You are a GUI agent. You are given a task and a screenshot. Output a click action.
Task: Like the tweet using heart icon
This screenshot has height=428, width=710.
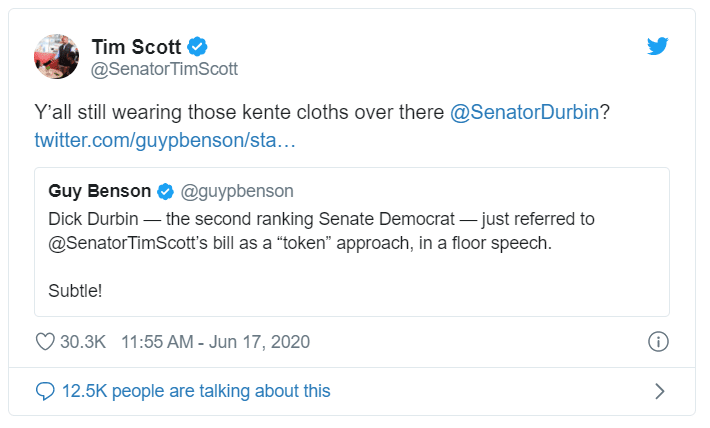45,342
